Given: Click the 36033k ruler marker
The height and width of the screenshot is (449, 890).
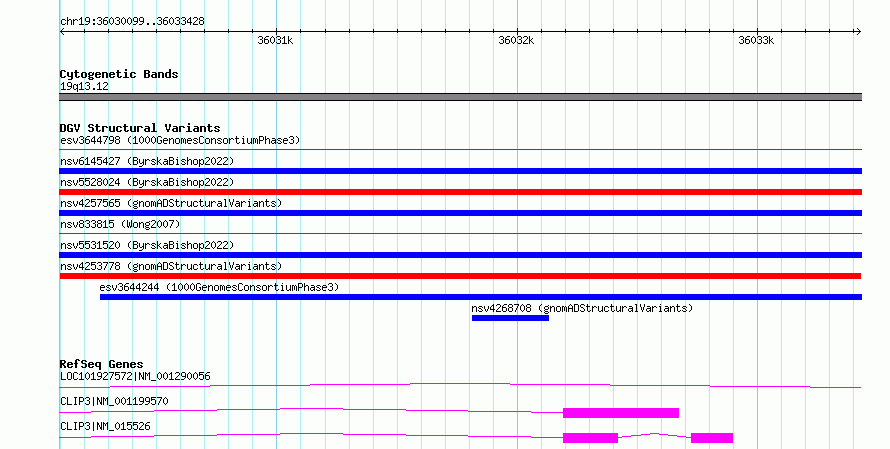Looking at the screenshot, I should [756, 40].
